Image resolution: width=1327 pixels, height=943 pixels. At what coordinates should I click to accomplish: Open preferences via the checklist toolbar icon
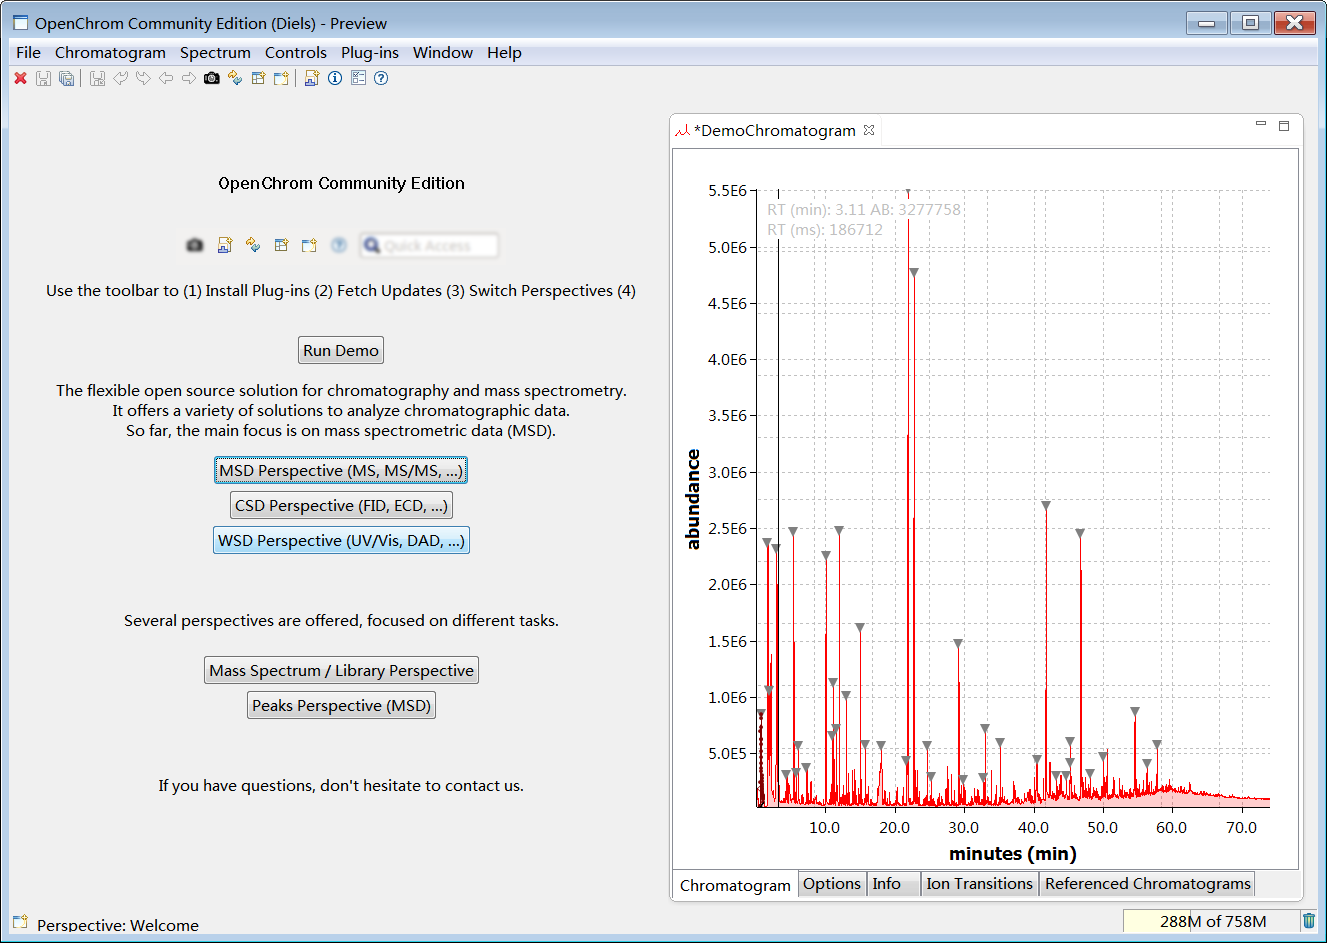coord(358,78)
